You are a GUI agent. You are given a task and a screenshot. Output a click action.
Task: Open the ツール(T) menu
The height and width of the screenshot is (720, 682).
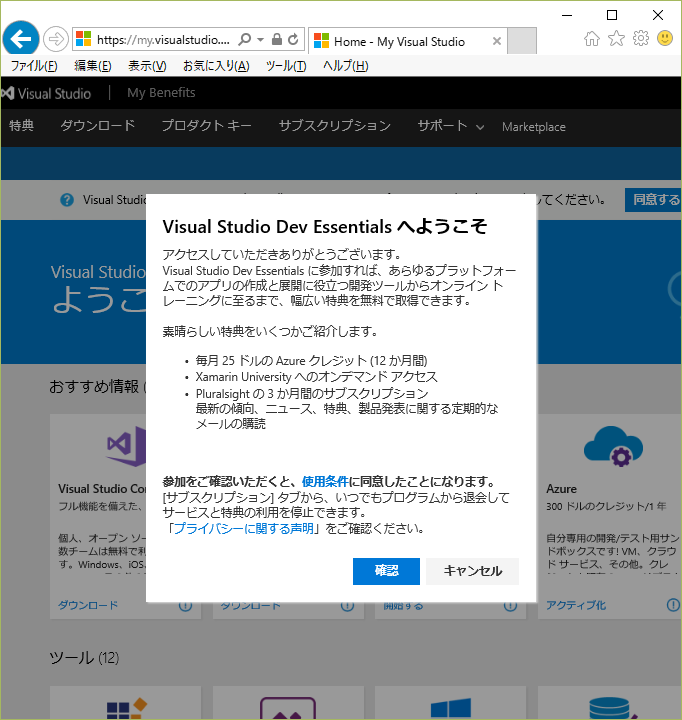click(x=286, y=66)
